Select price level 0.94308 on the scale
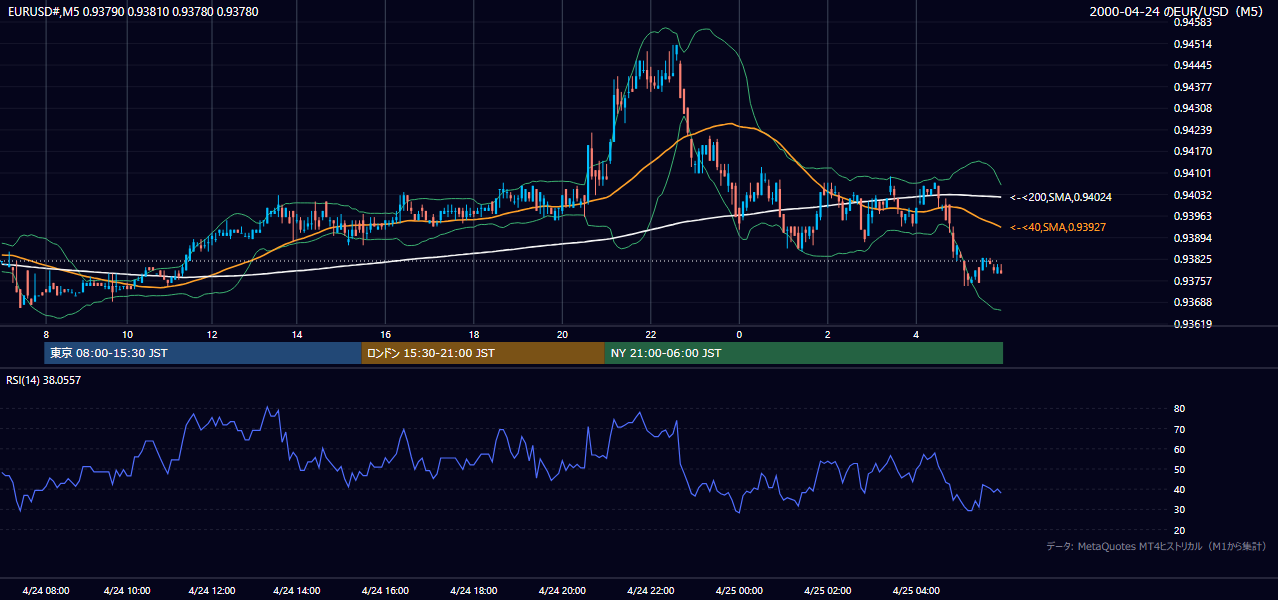This screenshot has height=600, width=1278. coord(1193,108)
